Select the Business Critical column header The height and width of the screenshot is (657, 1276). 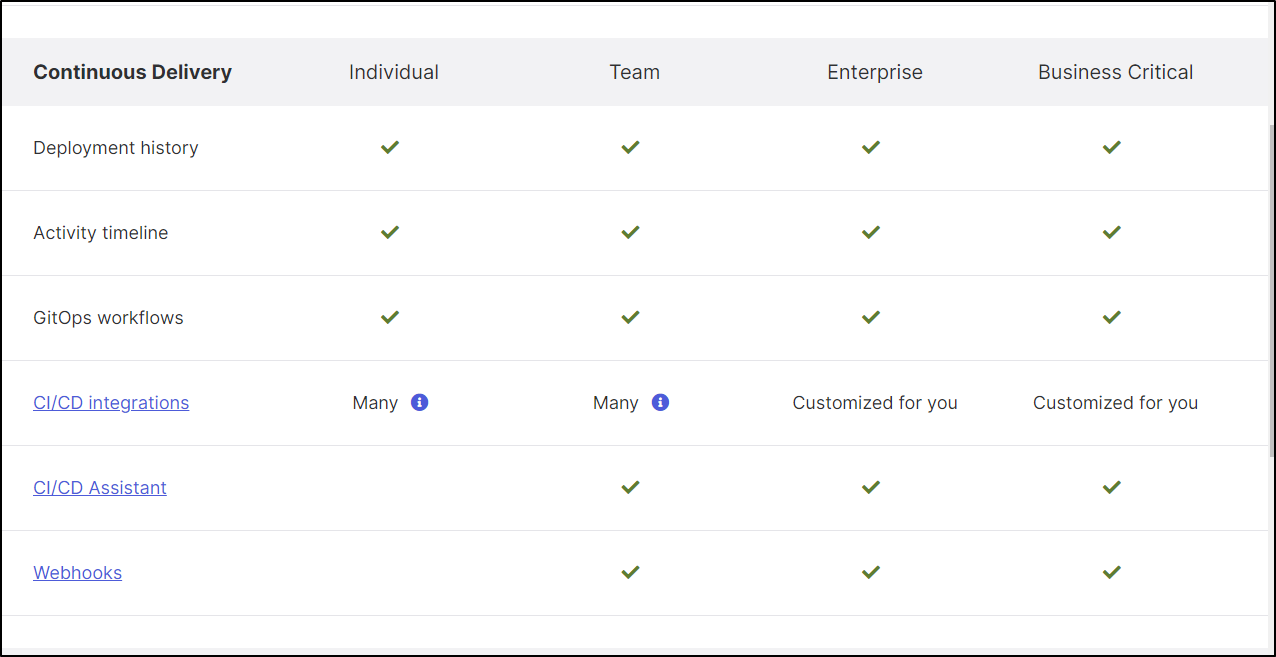[x=1116, y=72]
